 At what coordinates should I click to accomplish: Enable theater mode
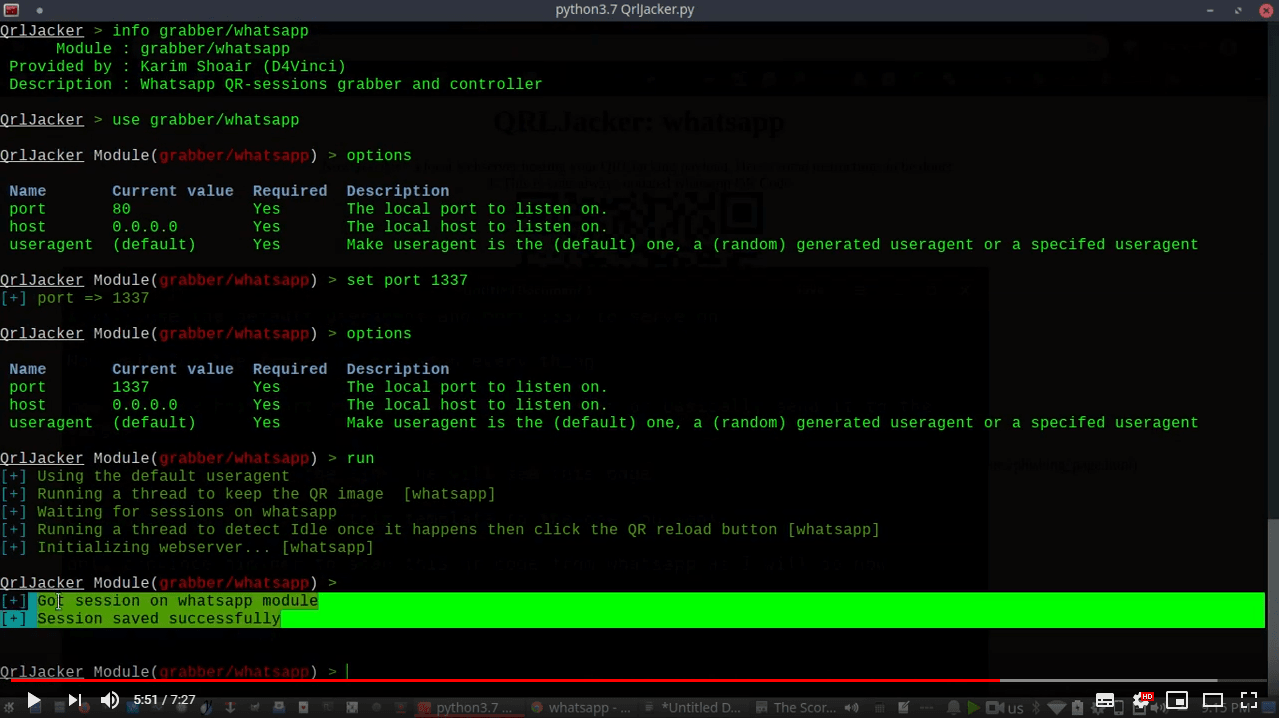click(1213, 700)
